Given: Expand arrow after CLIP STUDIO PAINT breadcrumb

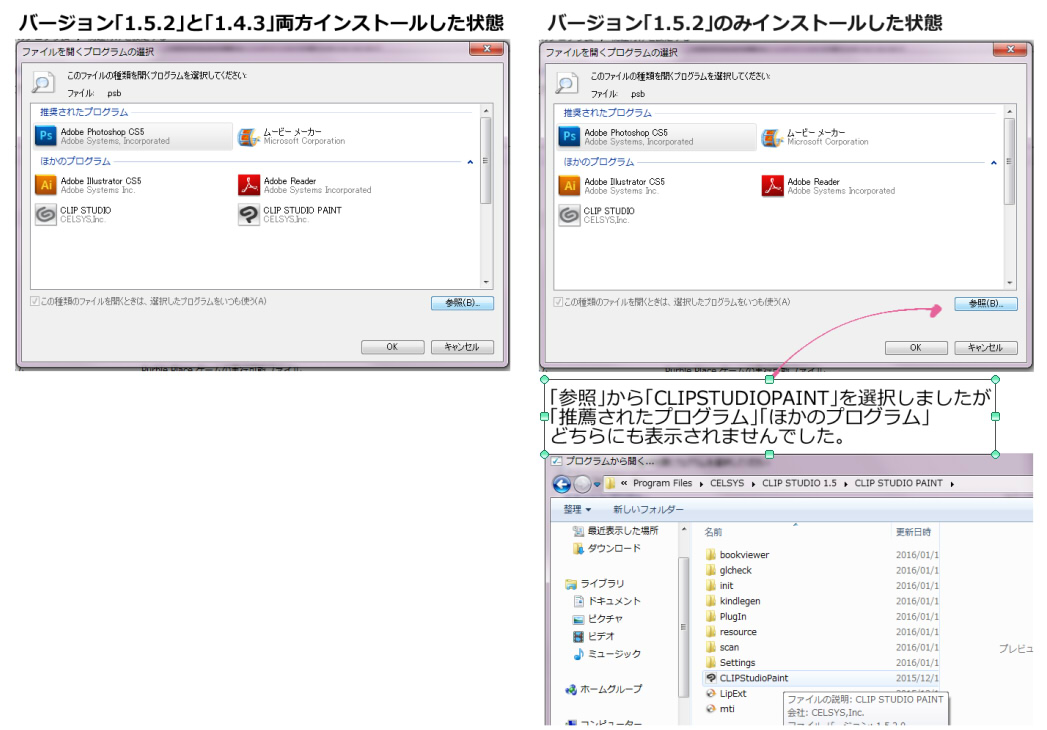Looking at the screenshot, I should (x=952, y=484).
